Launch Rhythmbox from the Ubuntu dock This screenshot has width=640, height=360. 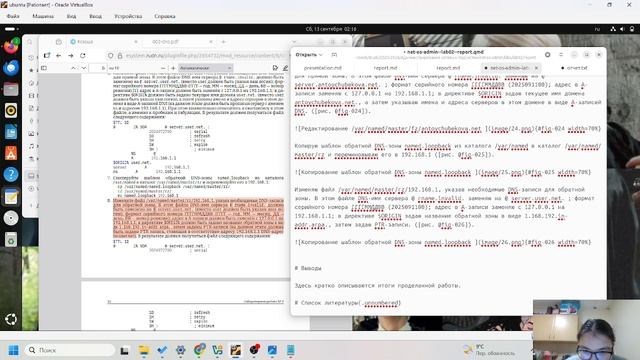pos(11,110)
